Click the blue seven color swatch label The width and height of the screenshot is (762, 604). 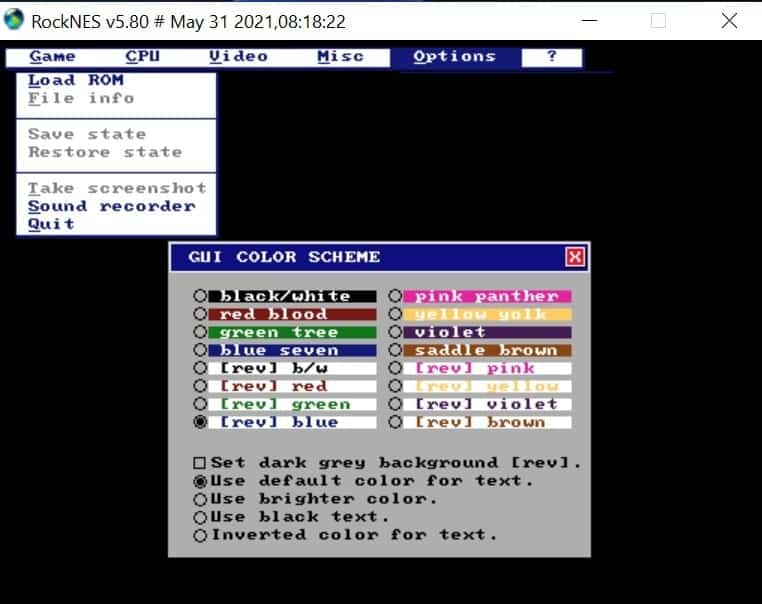[x=292, y=350]
